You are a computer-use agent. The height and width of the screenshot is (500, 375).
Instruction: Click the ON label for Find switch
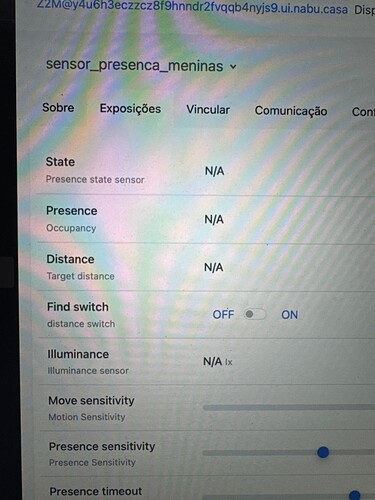point(289,315)
